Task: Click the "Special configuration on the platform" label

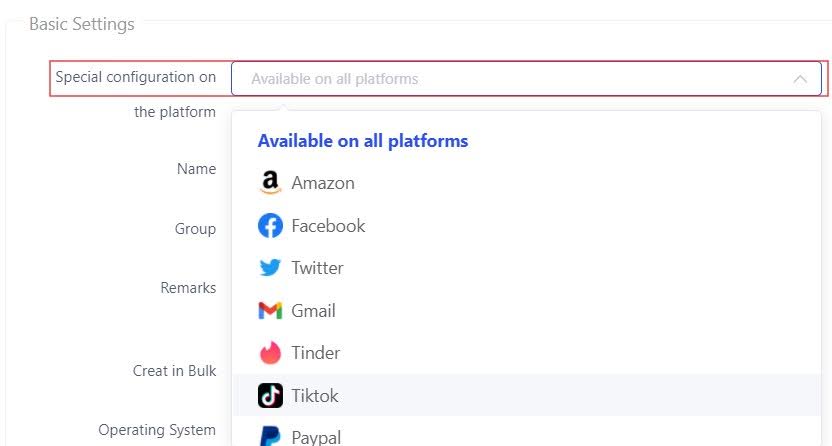Action: point(136,77)
